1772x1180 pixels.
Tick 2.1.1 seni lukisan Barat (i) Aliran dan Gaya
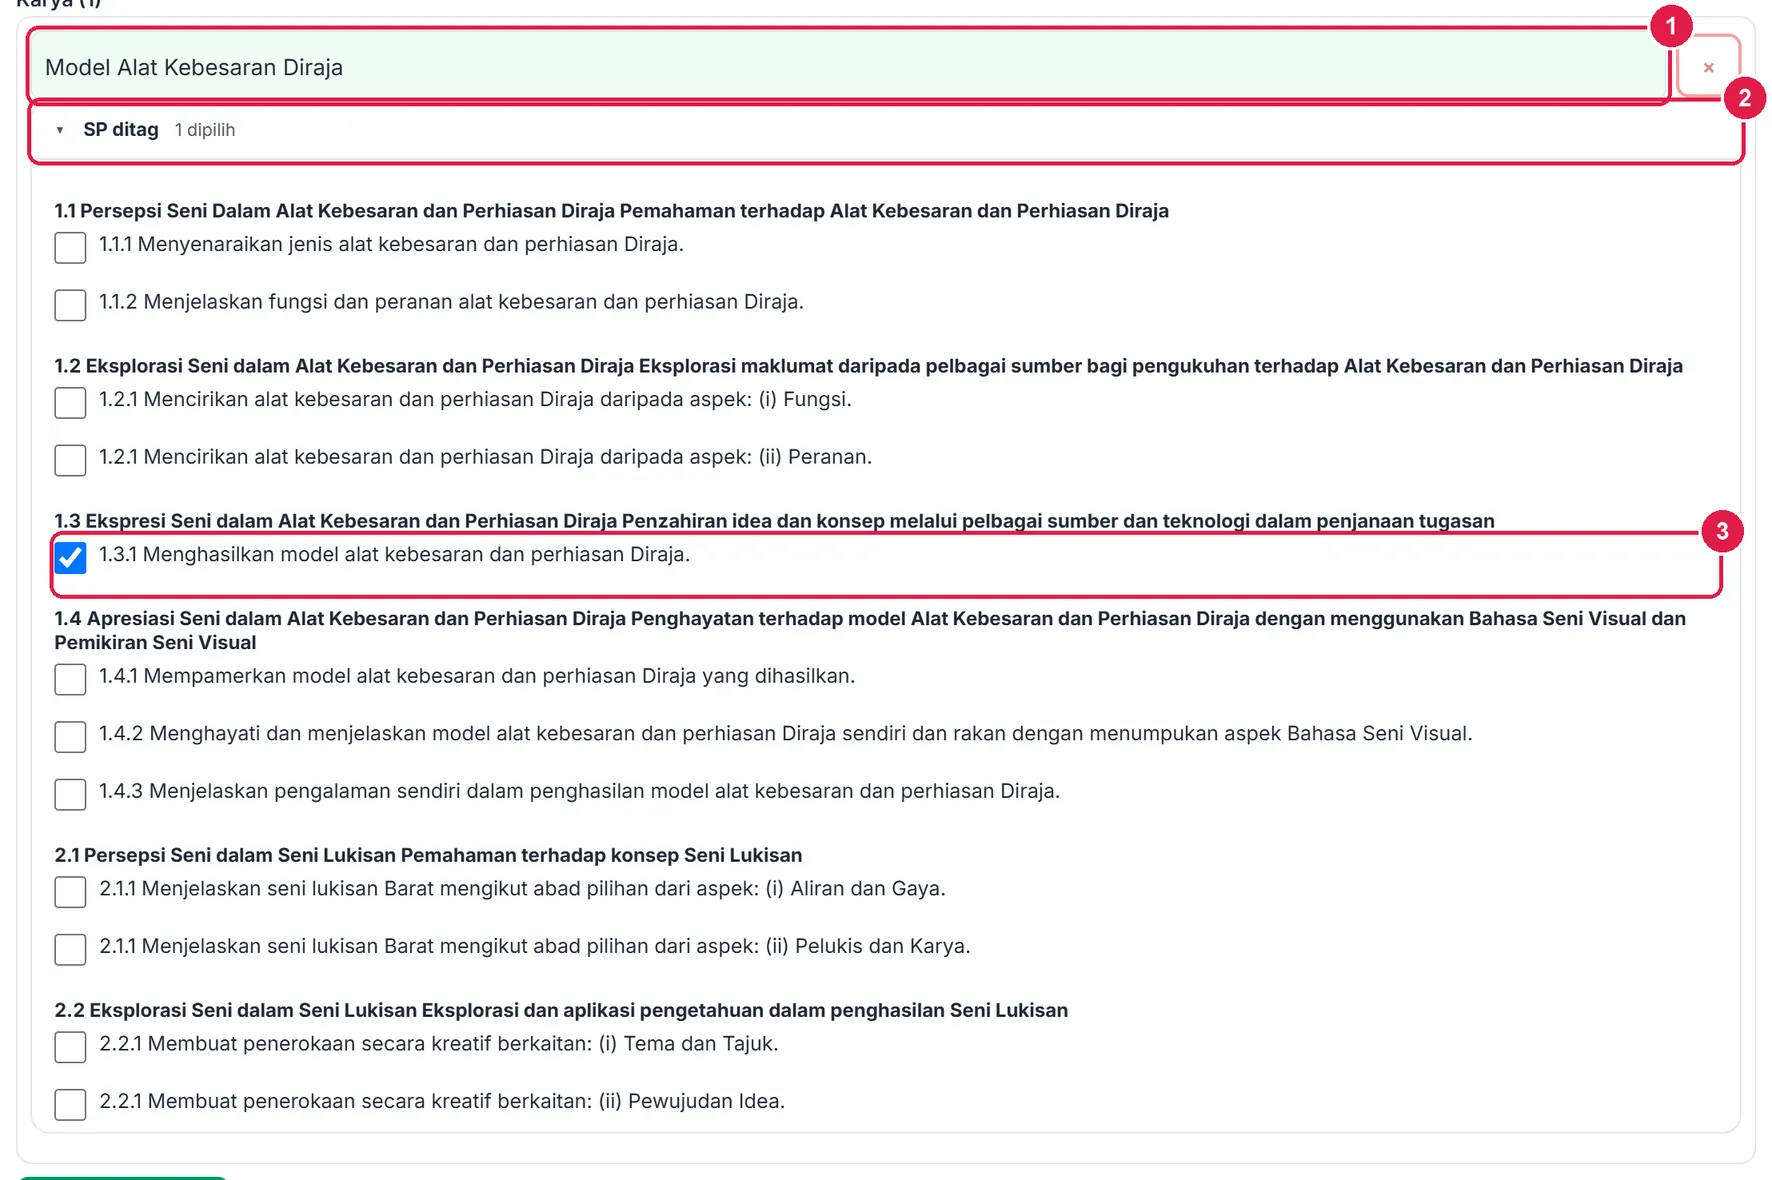(70, 891)
